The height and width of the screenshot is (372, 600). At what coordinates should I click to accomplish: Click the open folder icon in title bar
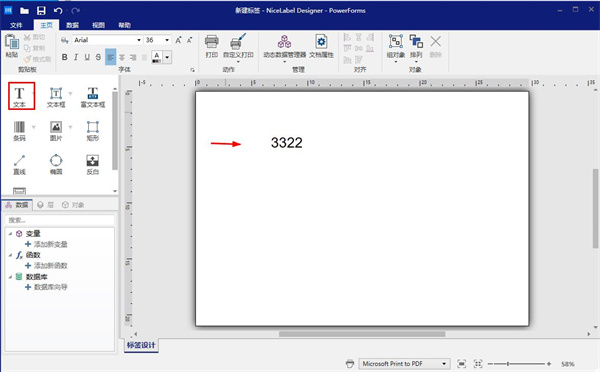(x=24, y=11)
